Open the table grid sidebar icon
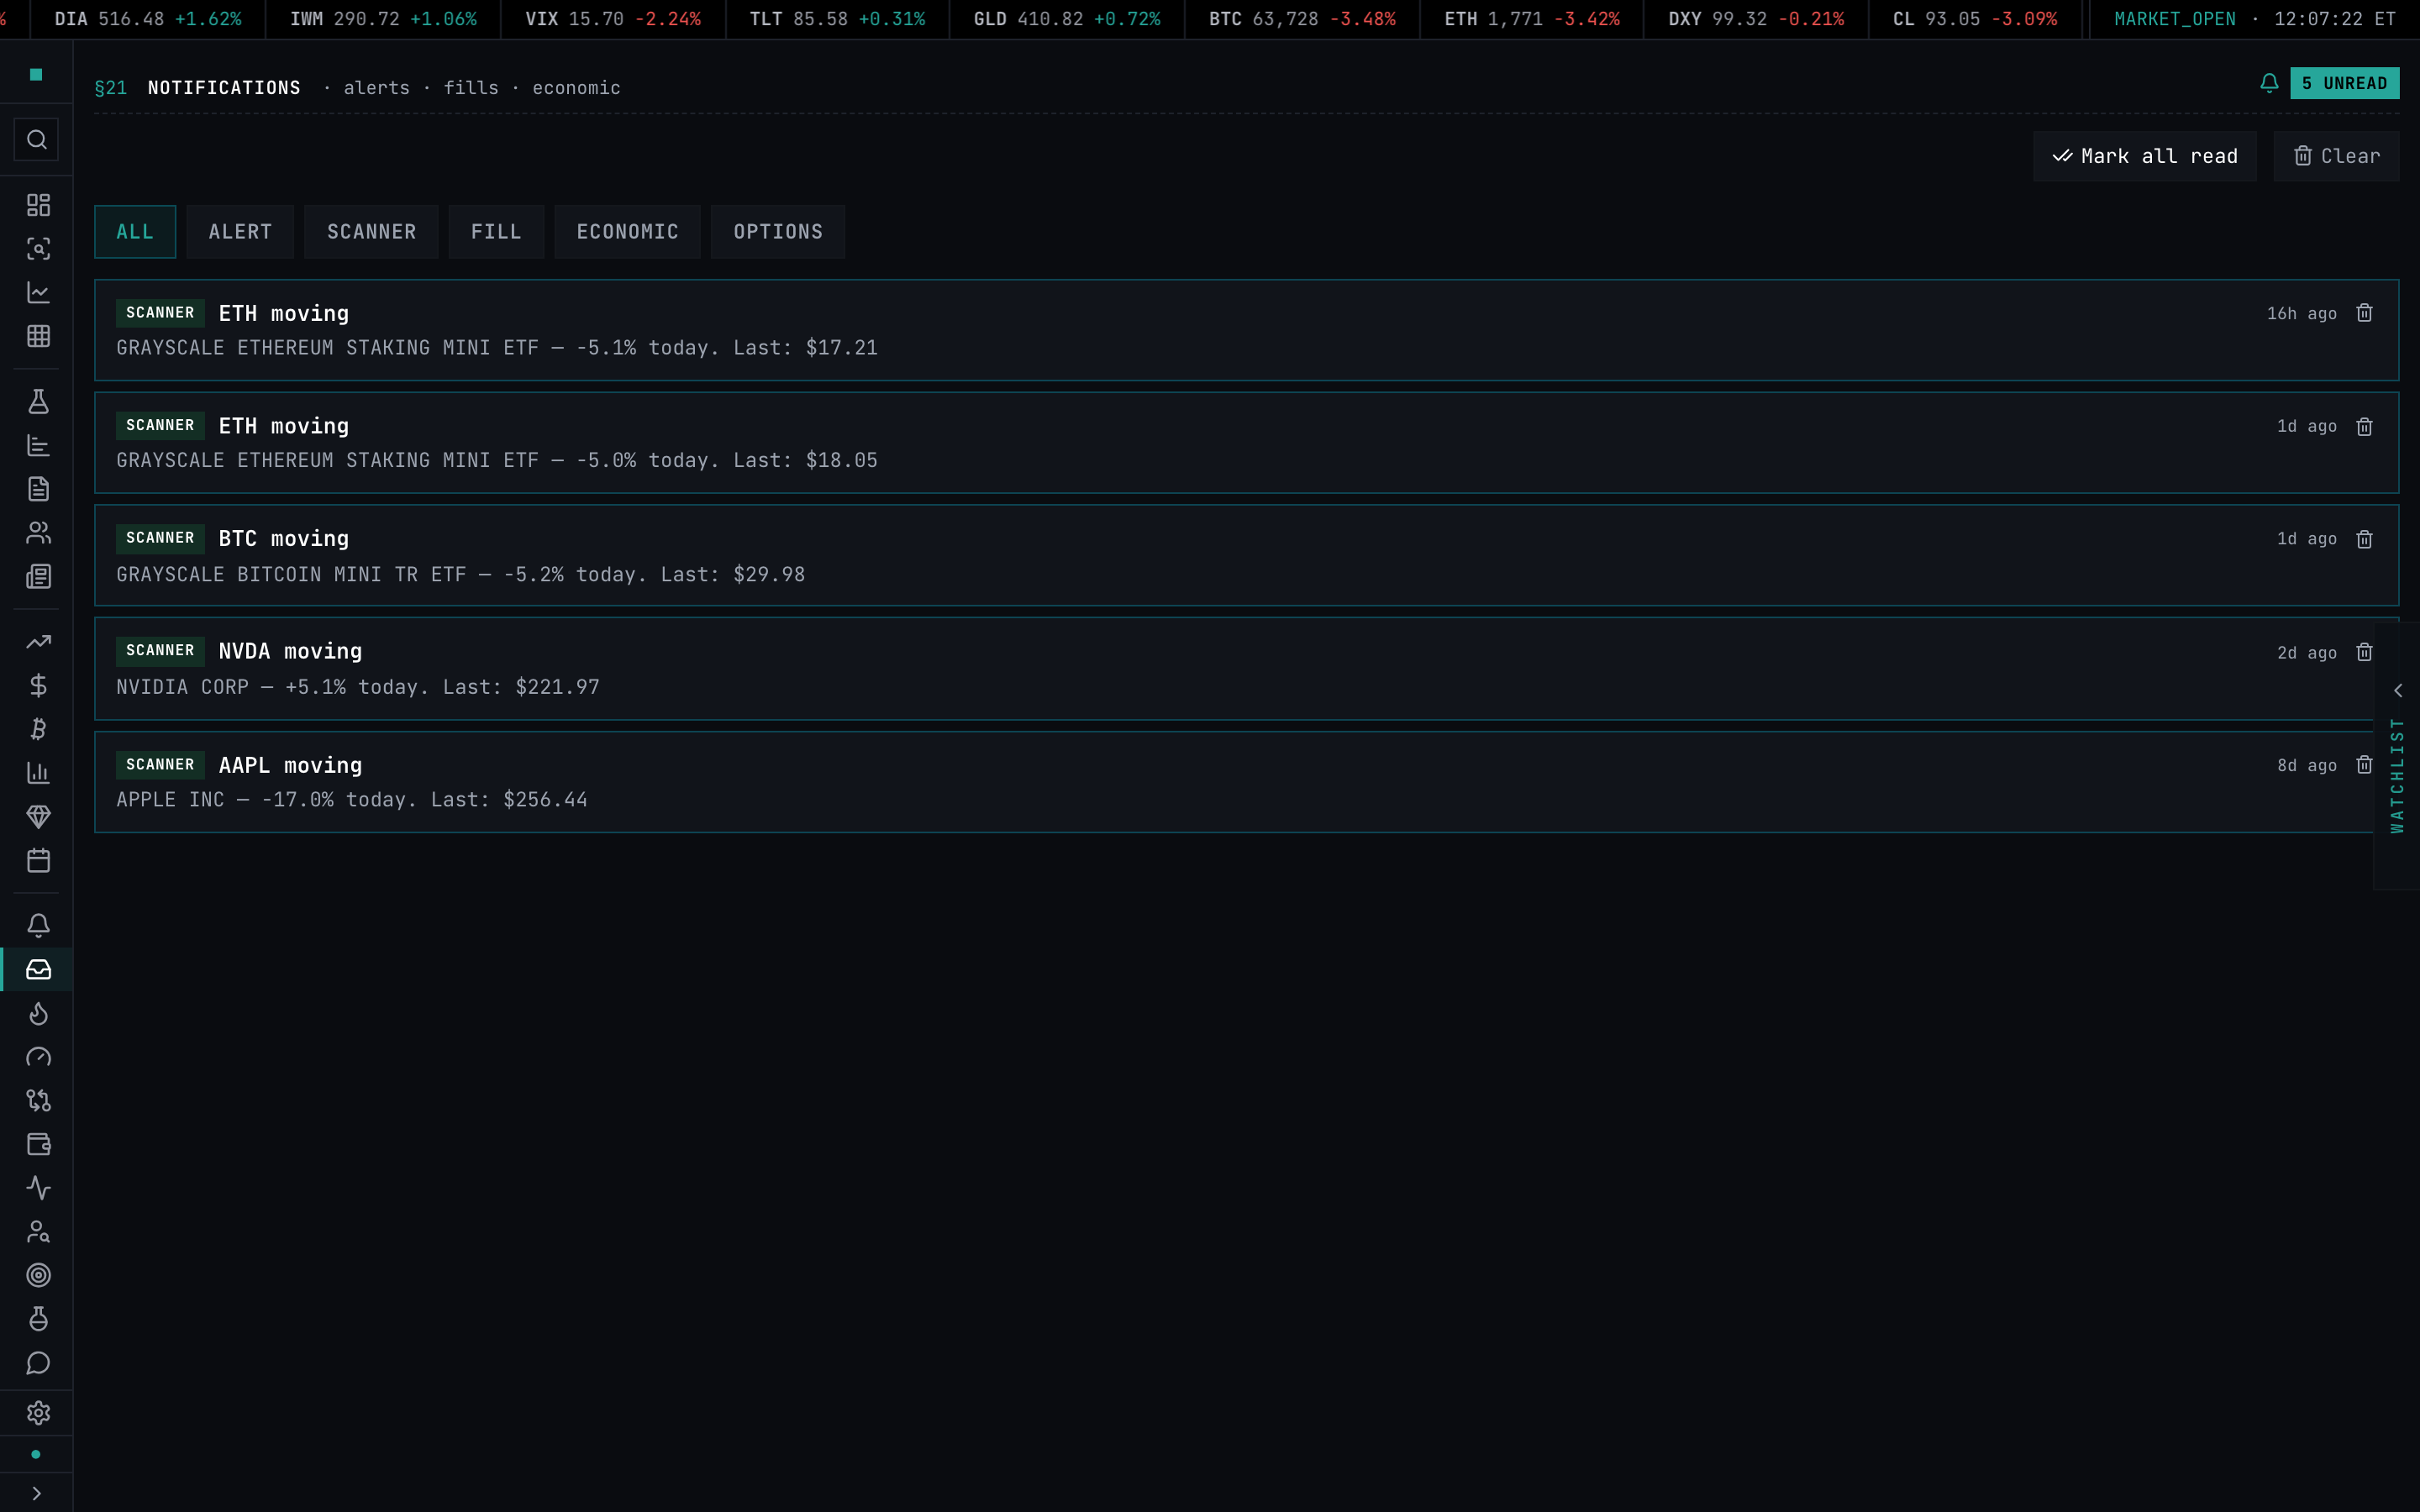 point(38,336)
